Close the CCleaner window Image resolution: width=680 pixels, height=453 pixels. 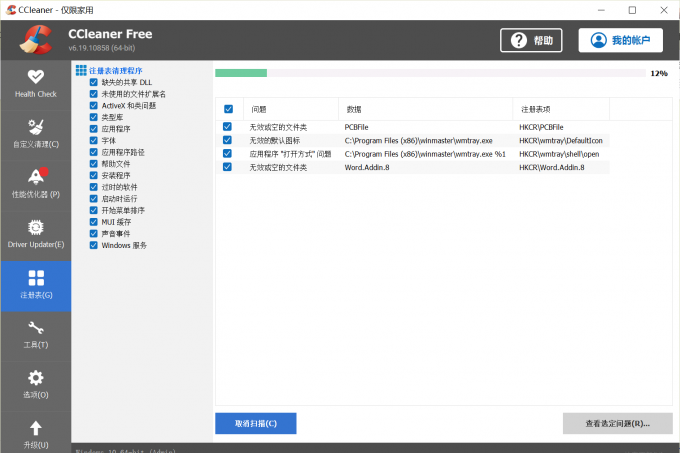pyautogui.click(x=664, y=10)
